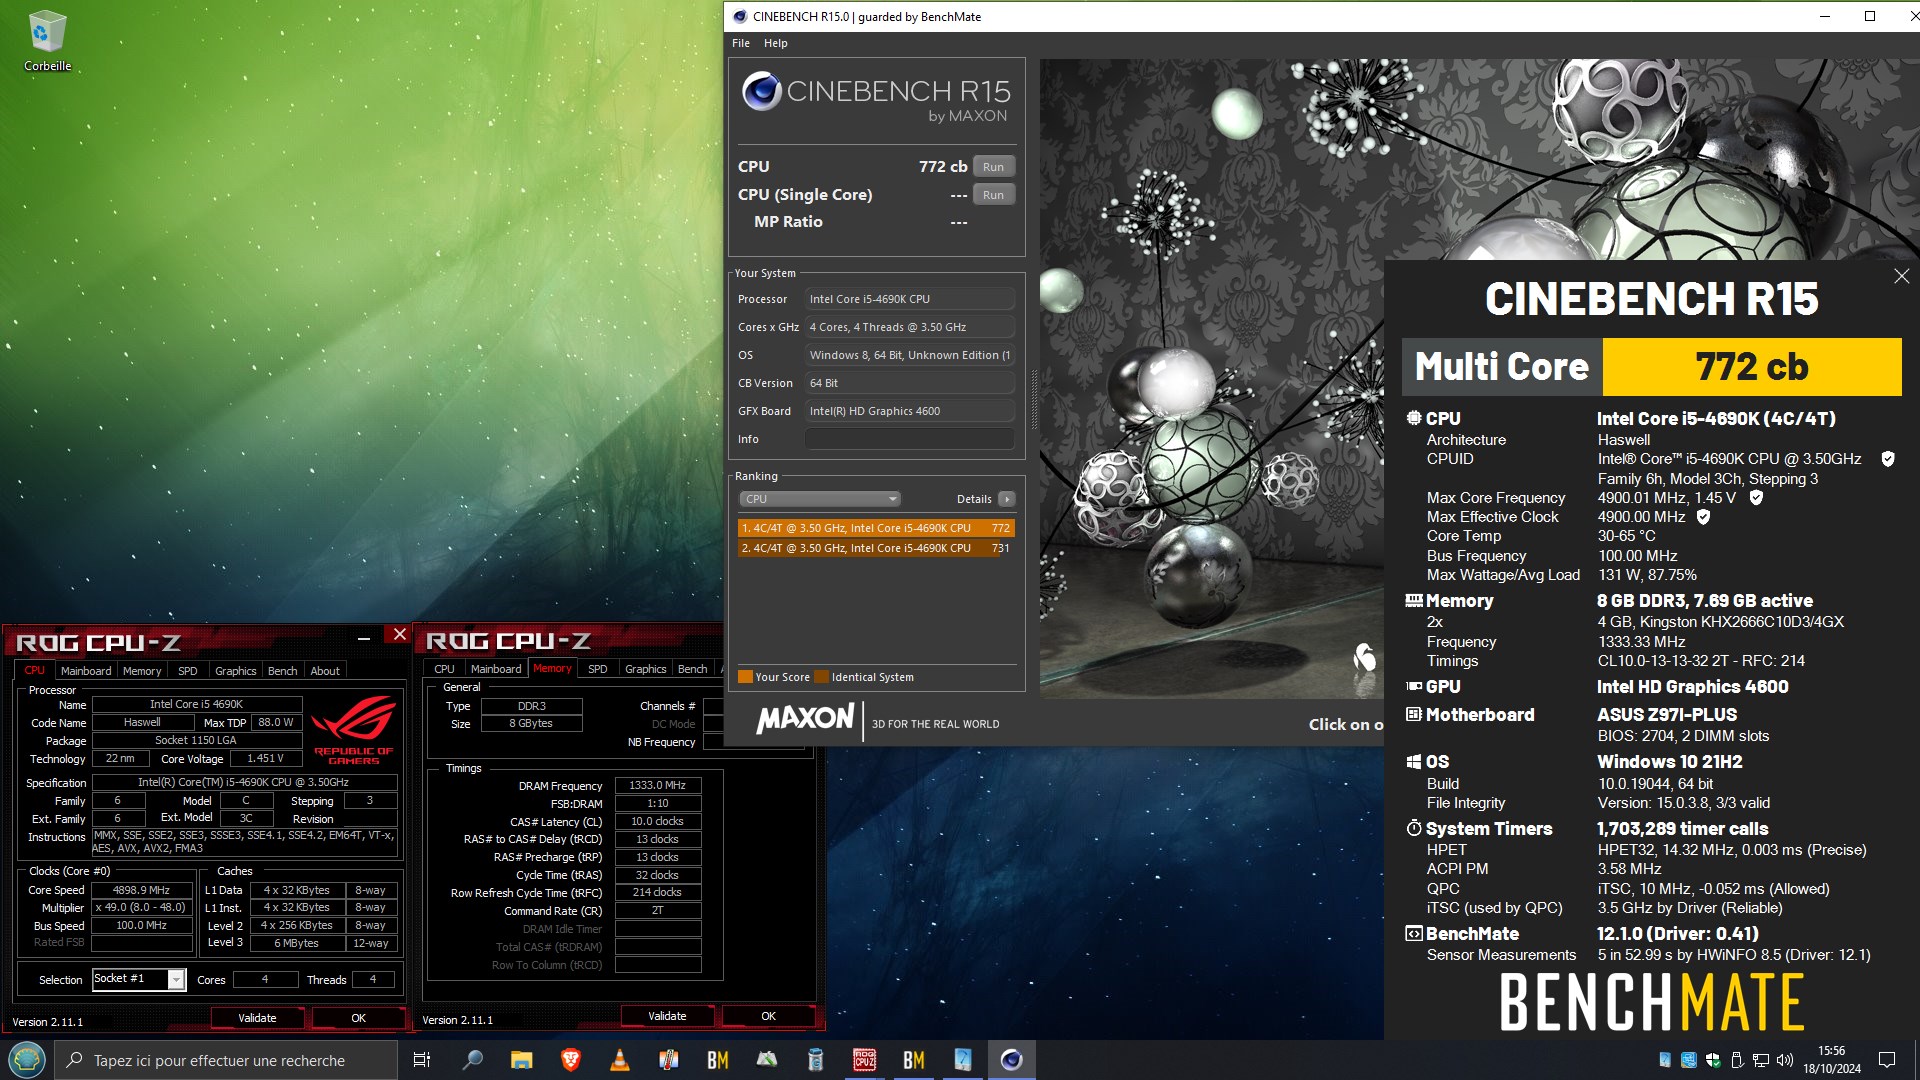The image size is (1920, 1080).
Task: Click DRAM Frequency value 1333.0 MHz
Action: click(657, 786)
